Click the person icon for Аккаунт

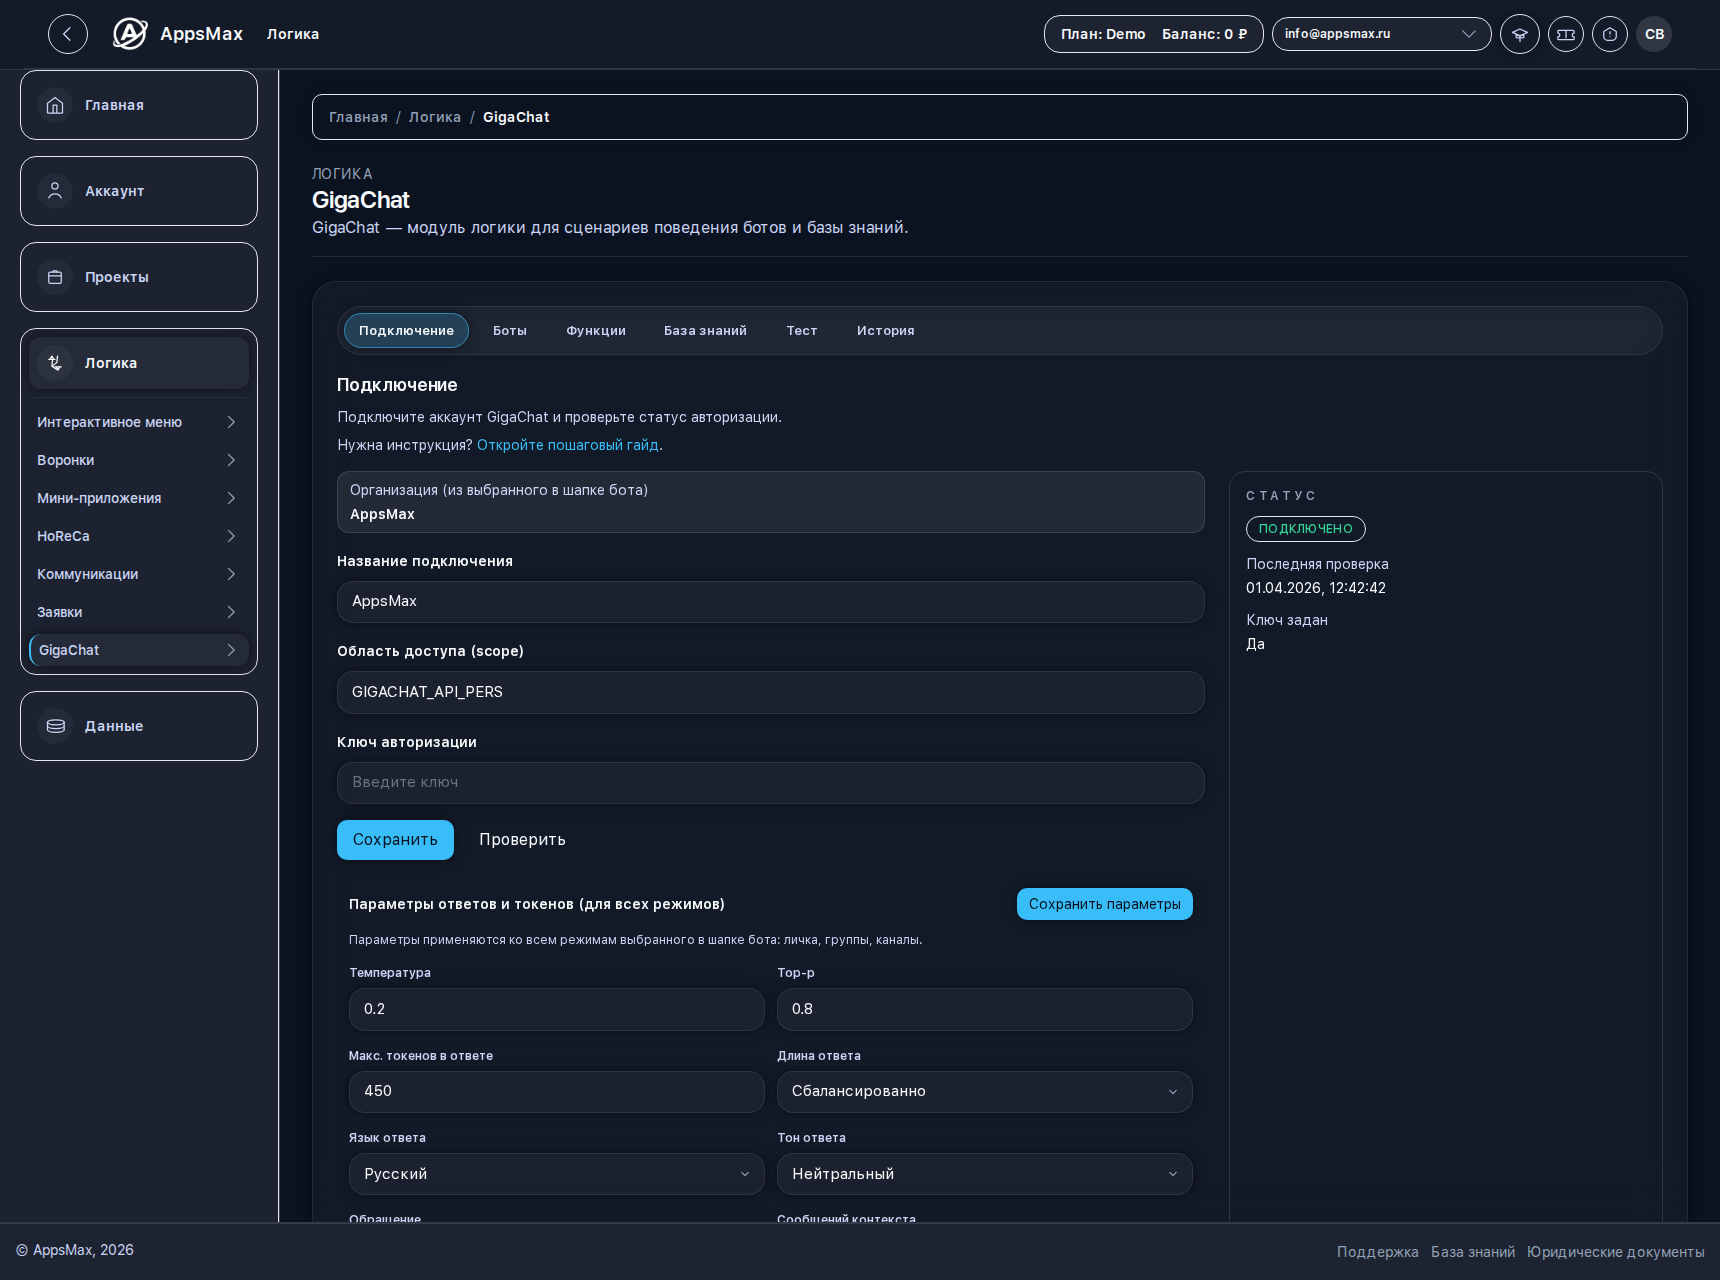click(55, 191)
